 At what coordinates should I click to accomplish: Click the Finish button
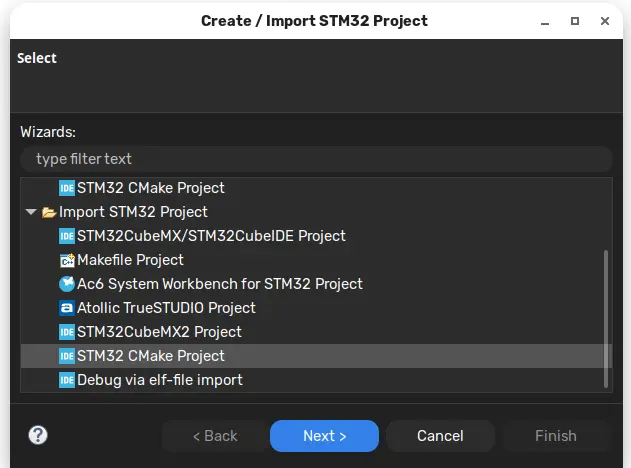[556, 436]
